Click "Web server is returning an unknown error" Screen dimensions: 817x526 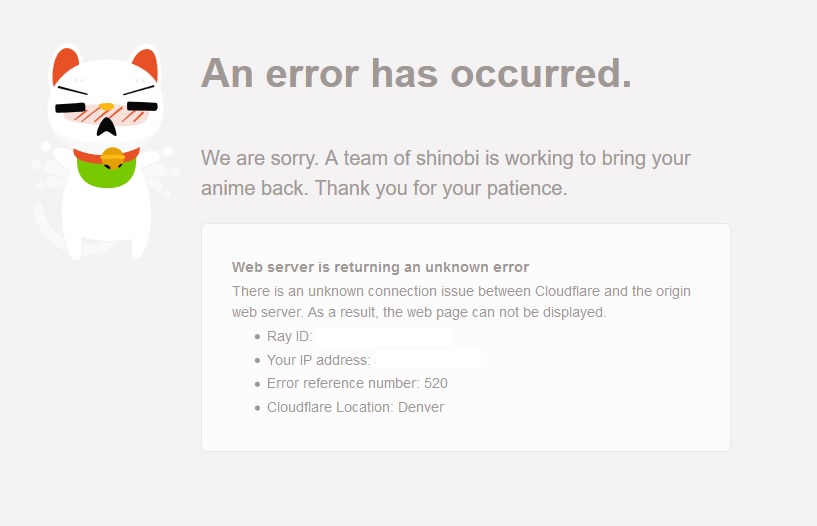coord(380,267)
